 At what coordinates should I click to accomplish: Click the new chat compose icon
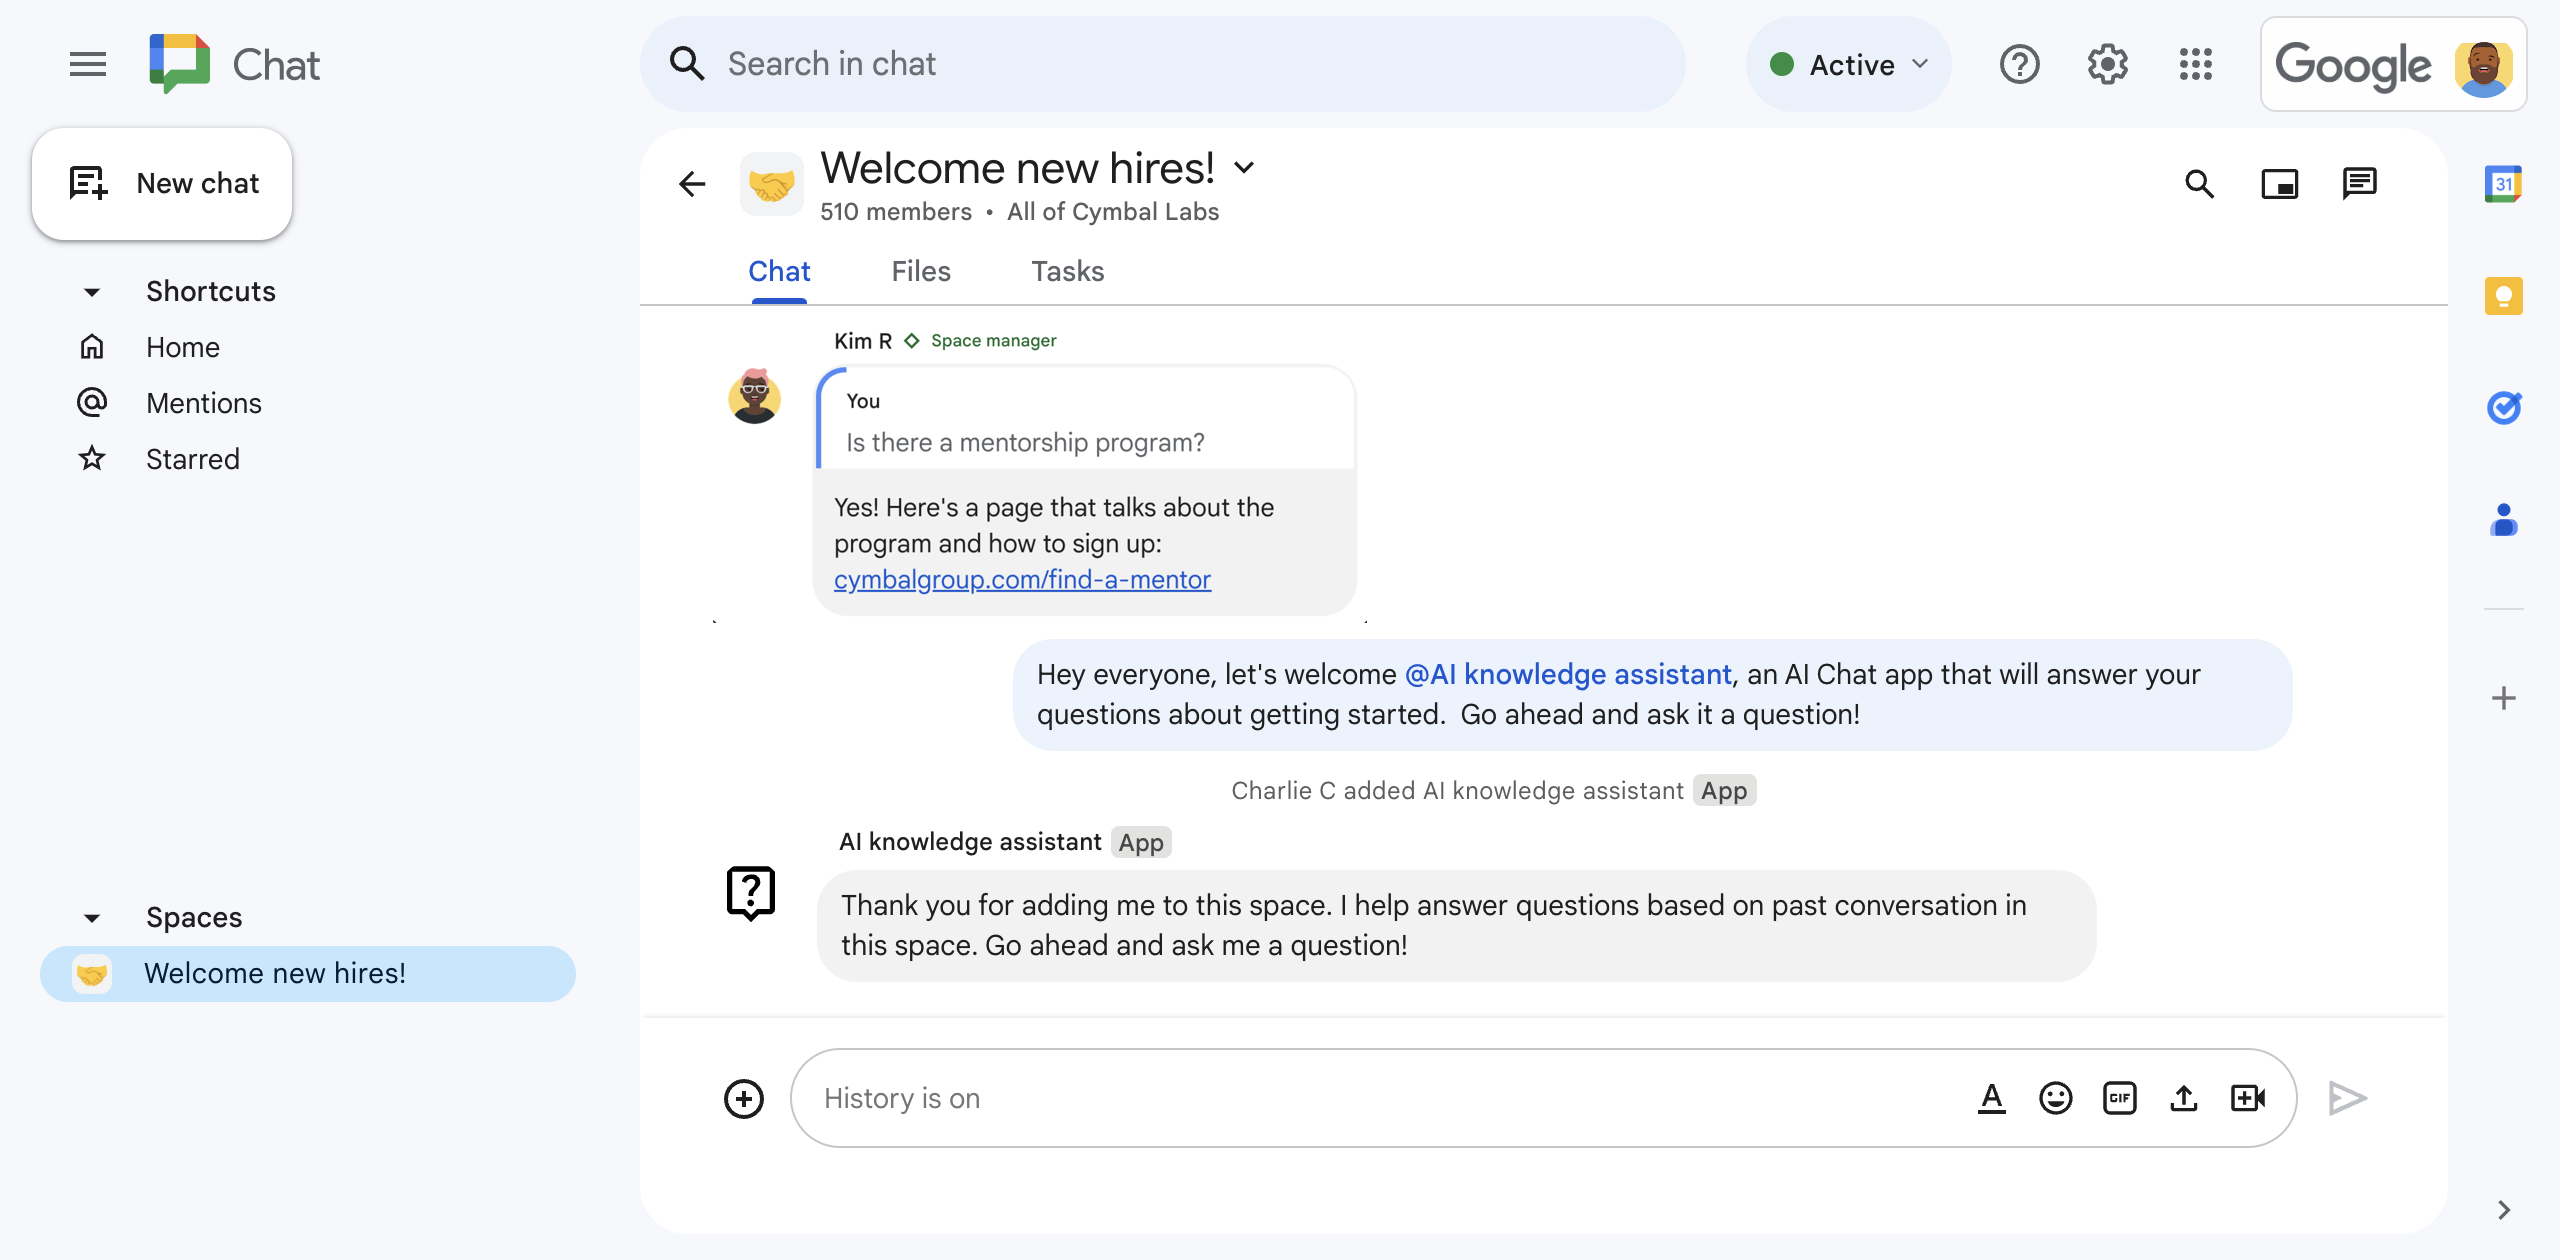click(x=87, y=181)
